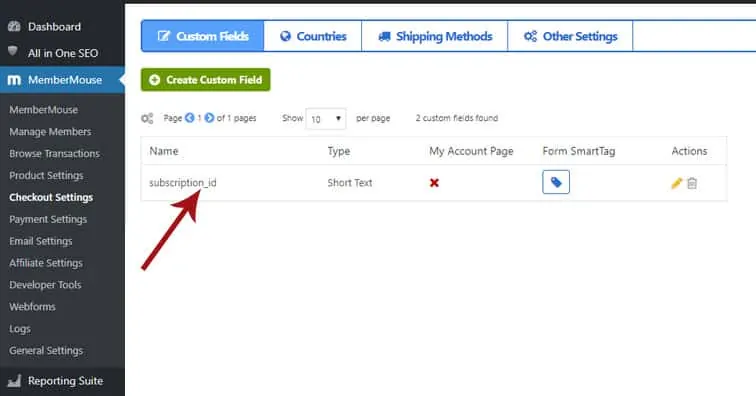Click the Create Custom Field button

(205, 80)
